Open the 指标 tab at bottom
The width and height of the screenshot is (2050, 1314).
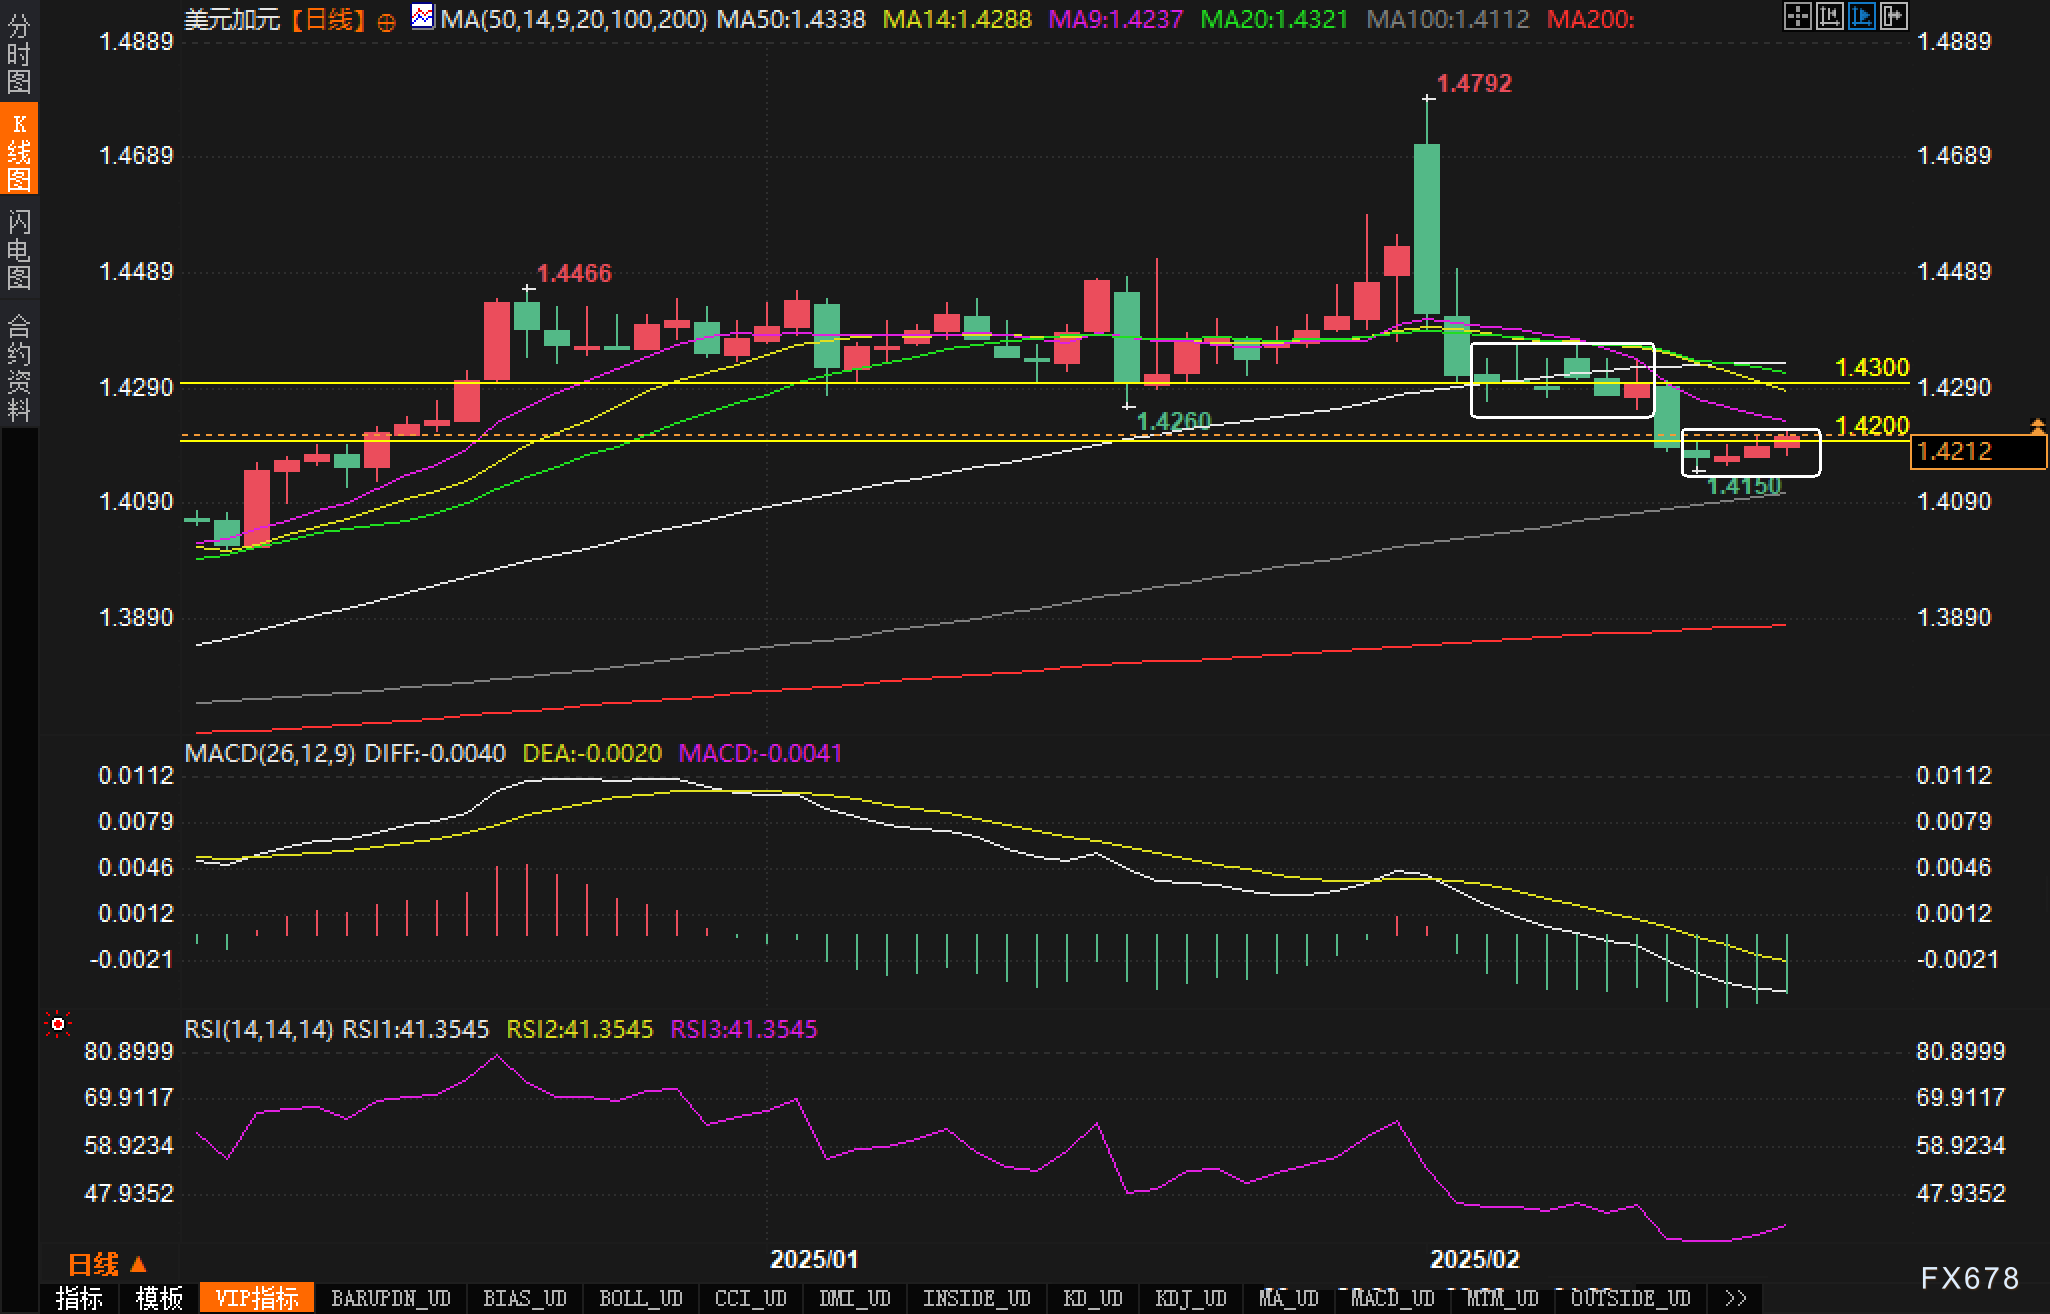click(x=79, y=1298)
